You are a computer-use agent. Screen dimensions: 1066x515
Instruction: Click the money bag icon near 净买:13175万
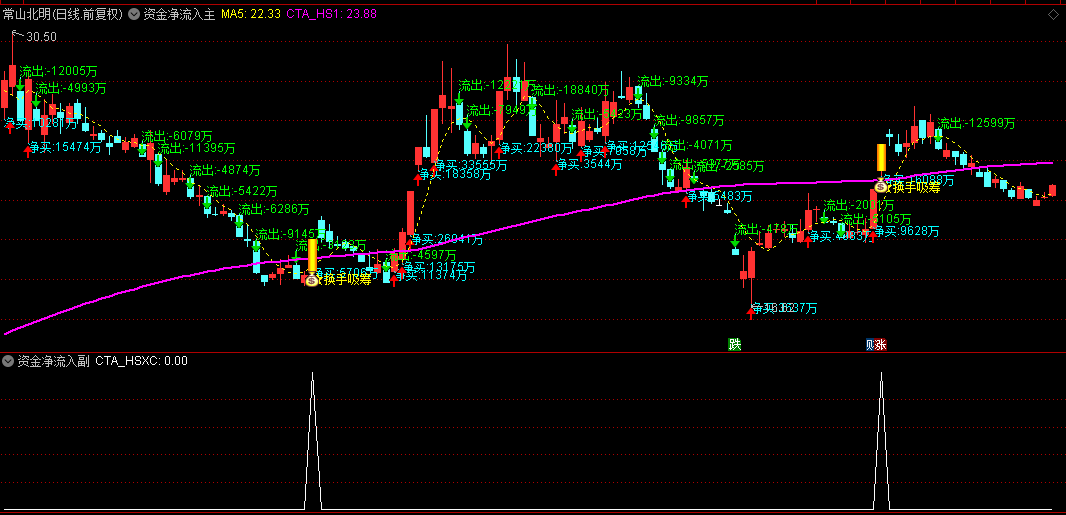pos(312,279)
